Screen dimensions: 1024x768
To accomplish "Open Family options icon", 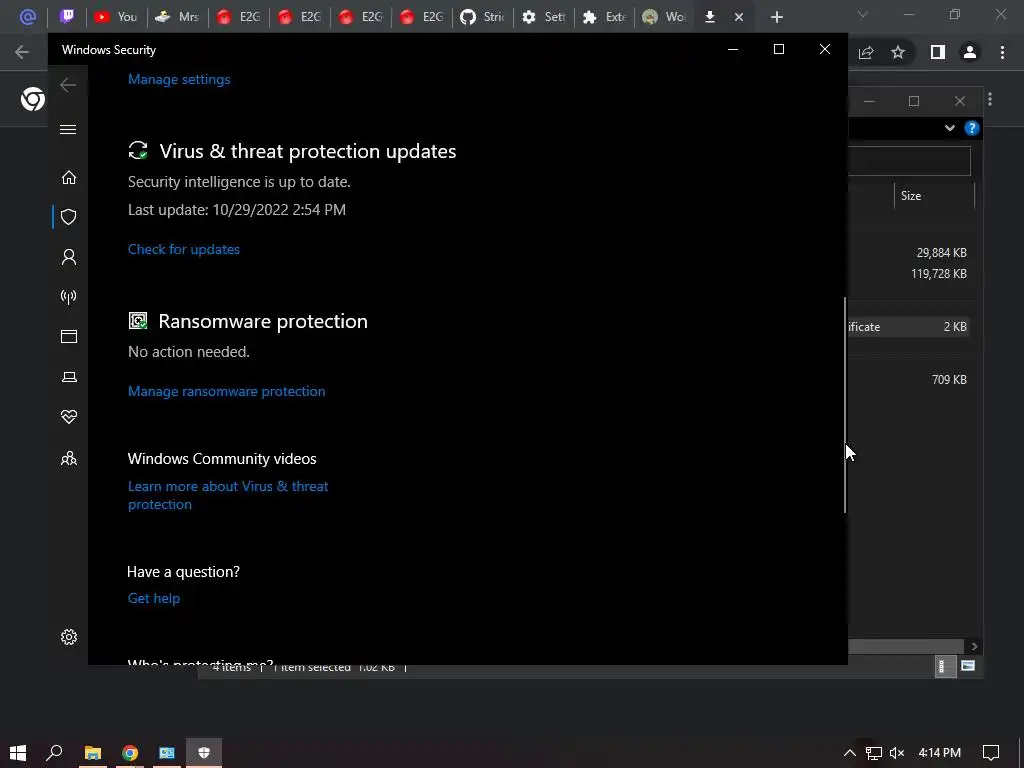I will click(69, 458).
